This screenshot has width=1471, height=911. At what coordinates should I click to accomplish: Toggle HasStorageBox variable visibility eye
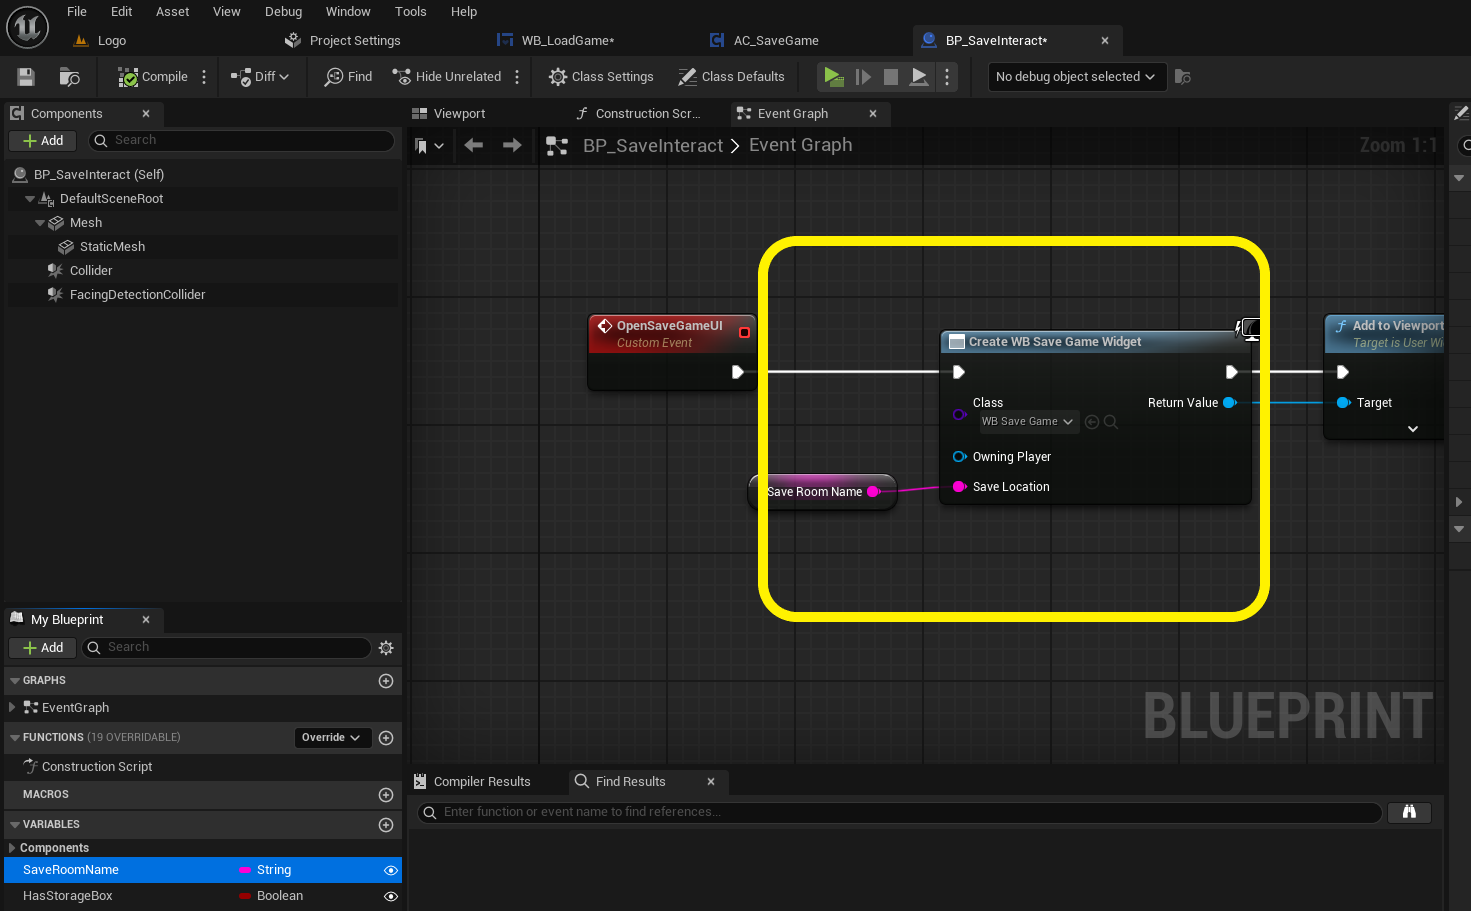391,897
